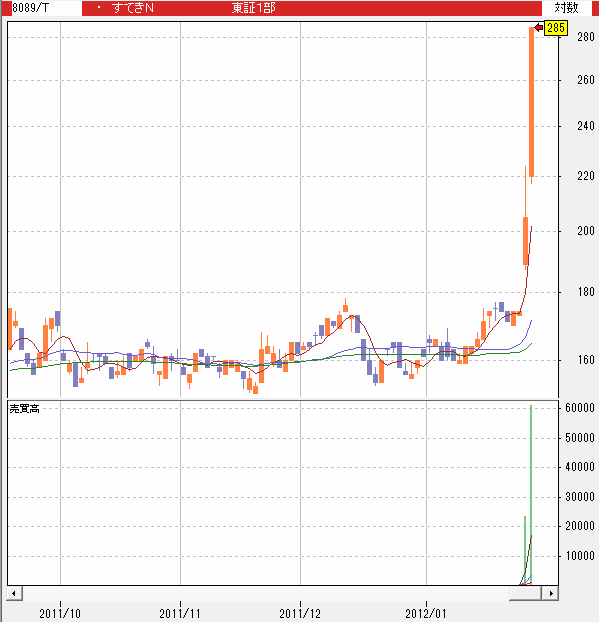Click the 50000 volume axis value
Viewport: 599px width, 622px height.
pos(580,438)
